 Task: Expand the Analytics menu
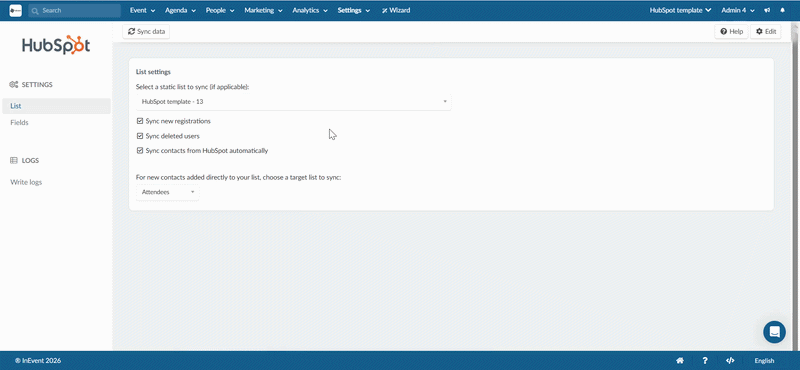(x=309, y=10)
